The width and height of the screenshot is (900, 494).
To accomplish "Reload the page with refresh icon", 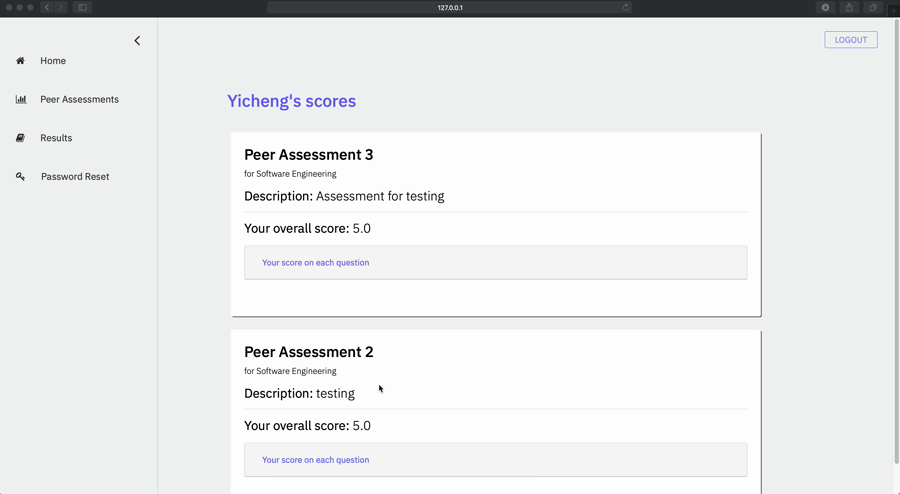I will [626, 7].
